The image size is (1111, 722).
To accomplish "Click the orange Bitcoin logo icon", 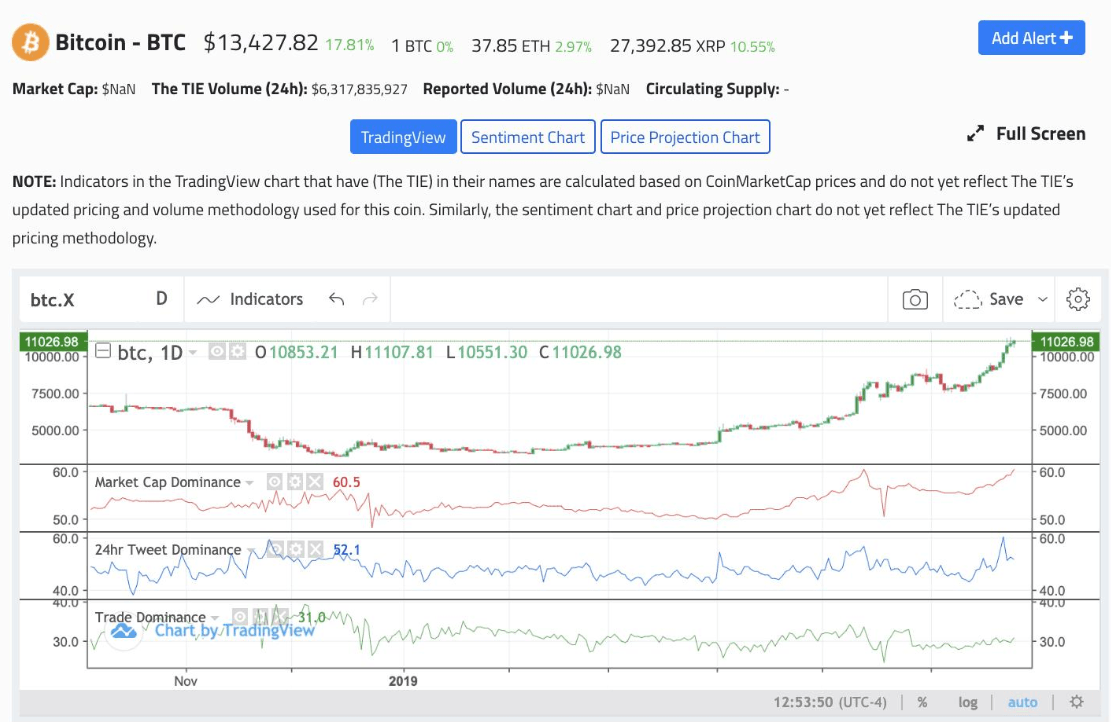I will 30,43.
